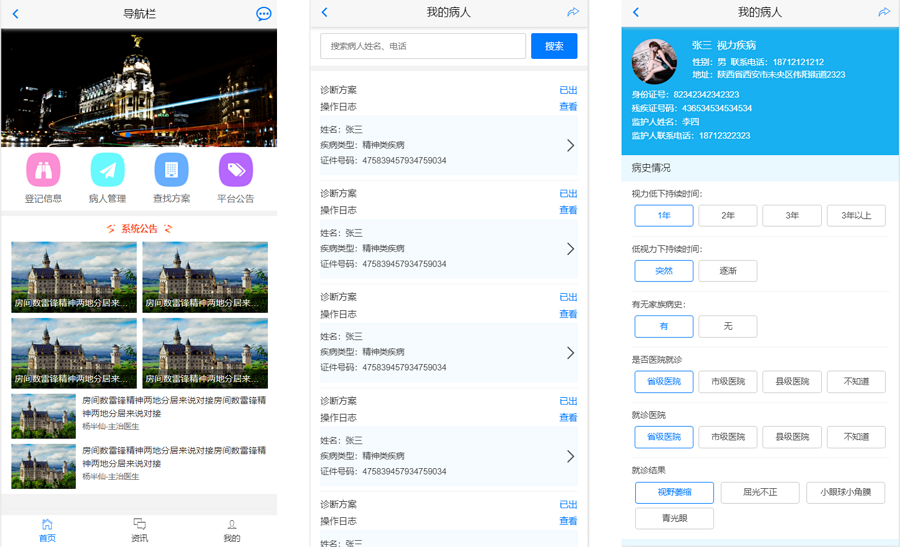The width and height of the screenshot is (900, 547).
Task: Click the address 陕西省西安市未央区 line
Action: pos(769,75)
